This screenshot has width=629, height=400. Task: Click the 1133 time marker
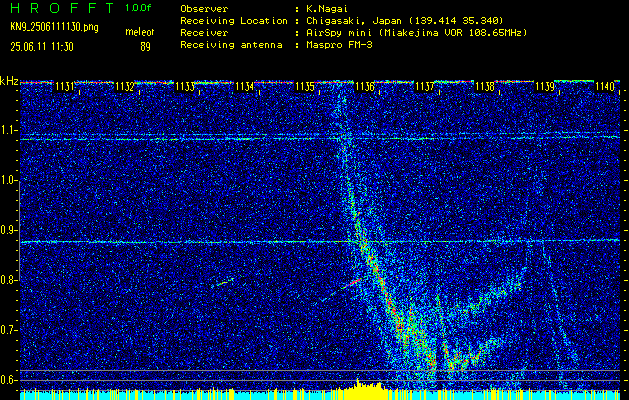(185, 87)
